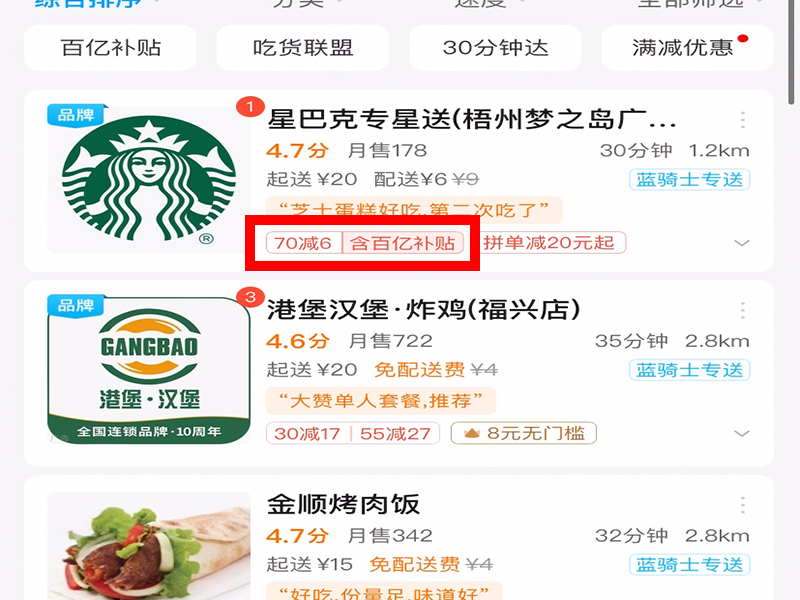Tap the 8元无门槛 coupon tag

coord(523,433)
